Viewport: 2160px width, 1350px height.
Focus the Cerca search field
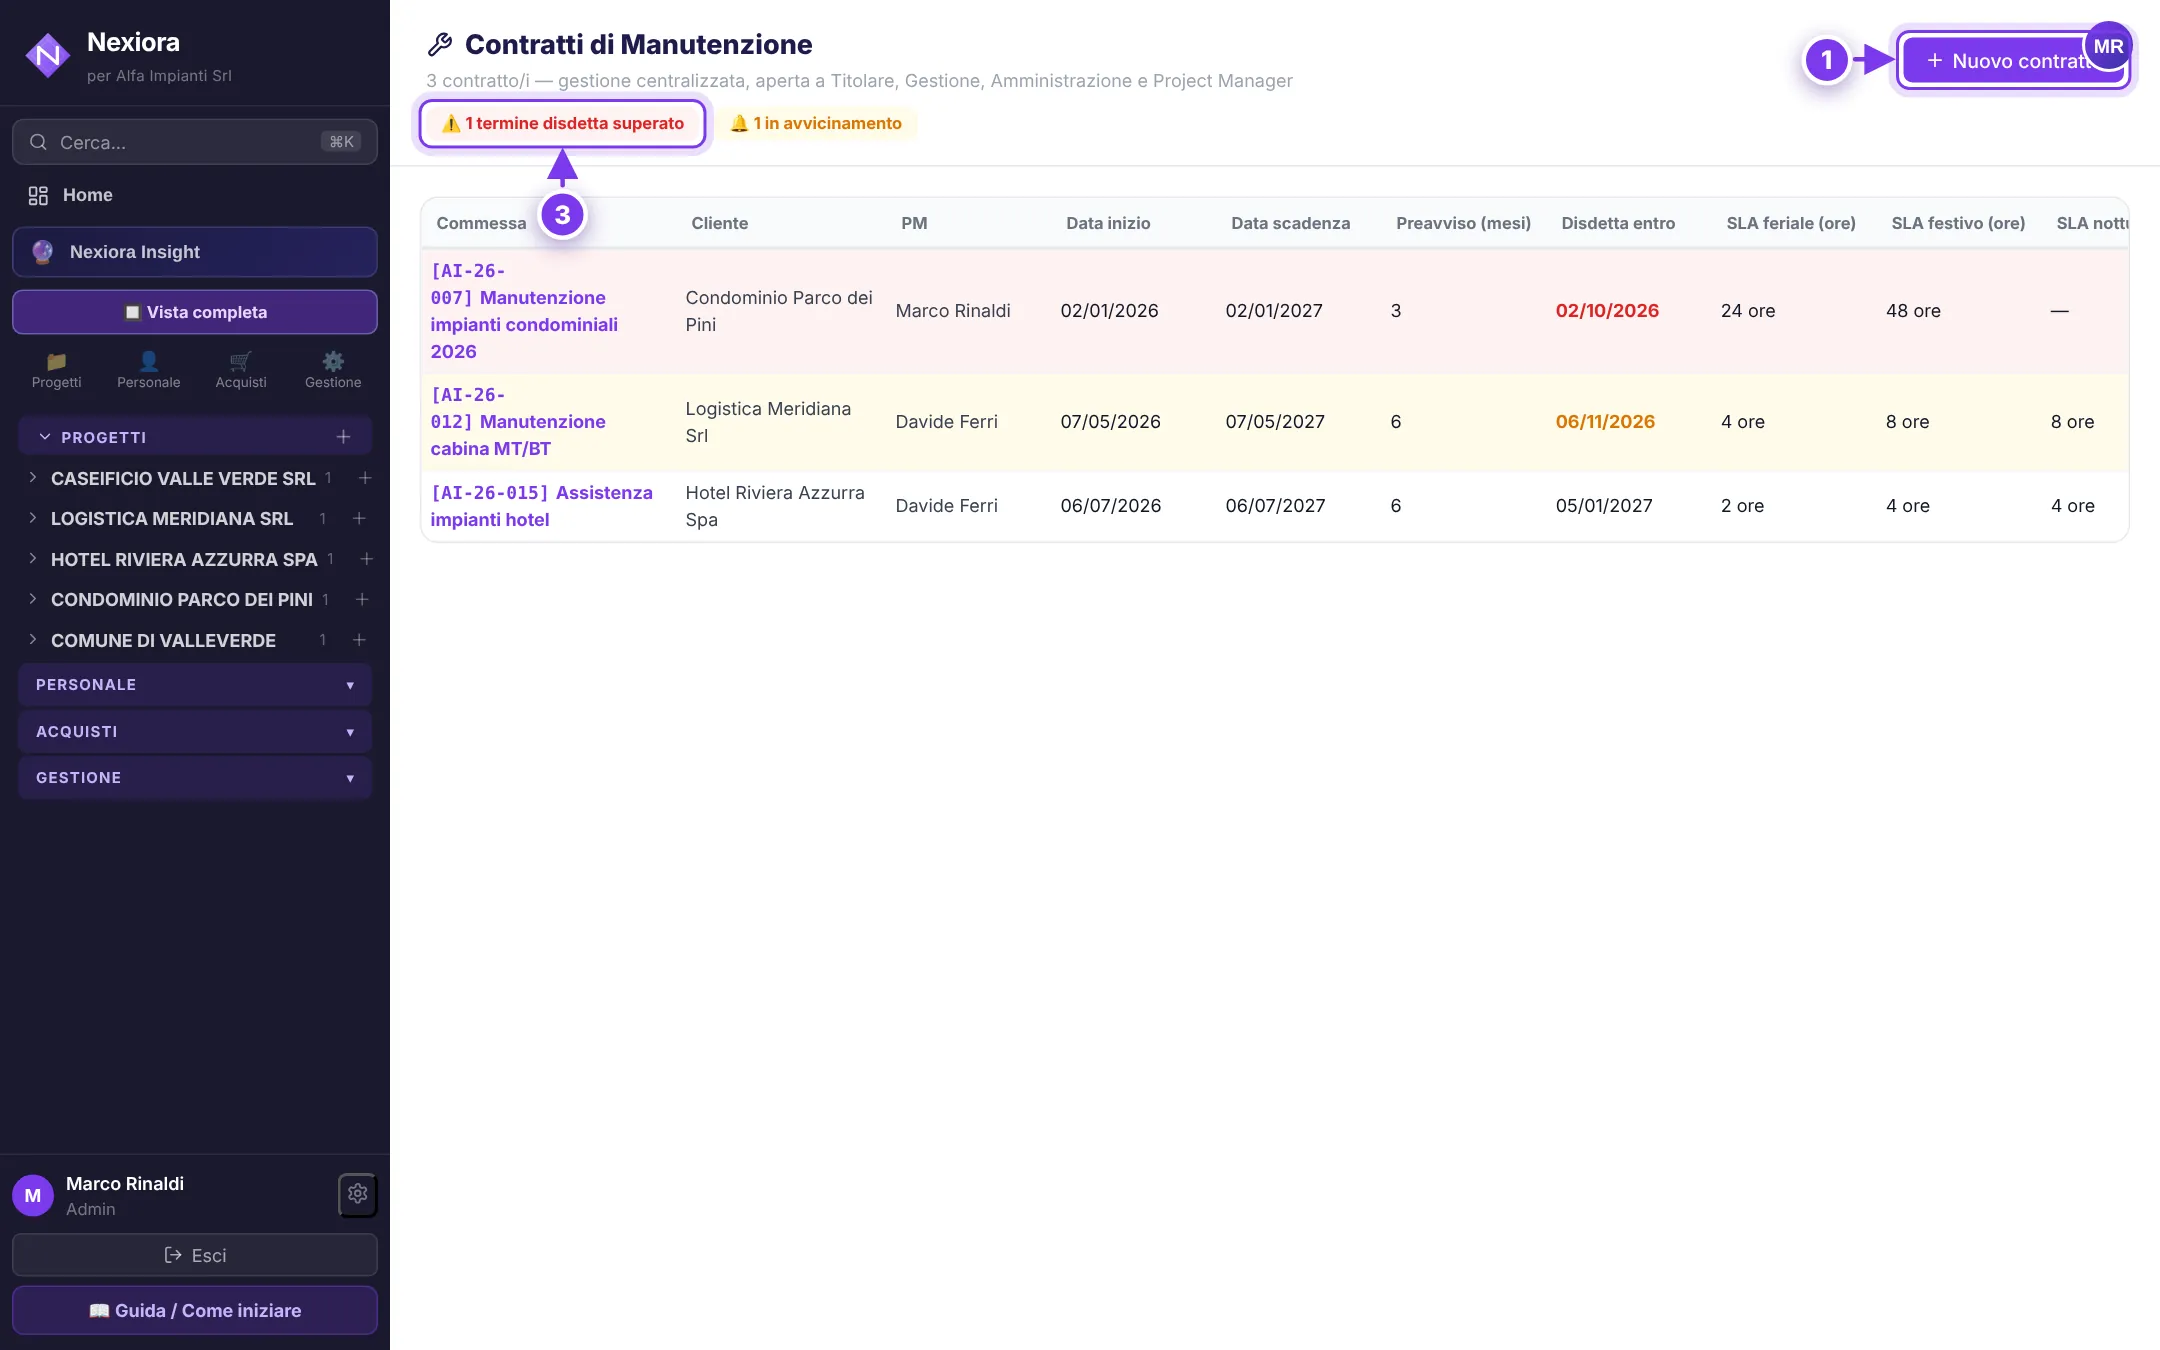click(195, 142)
